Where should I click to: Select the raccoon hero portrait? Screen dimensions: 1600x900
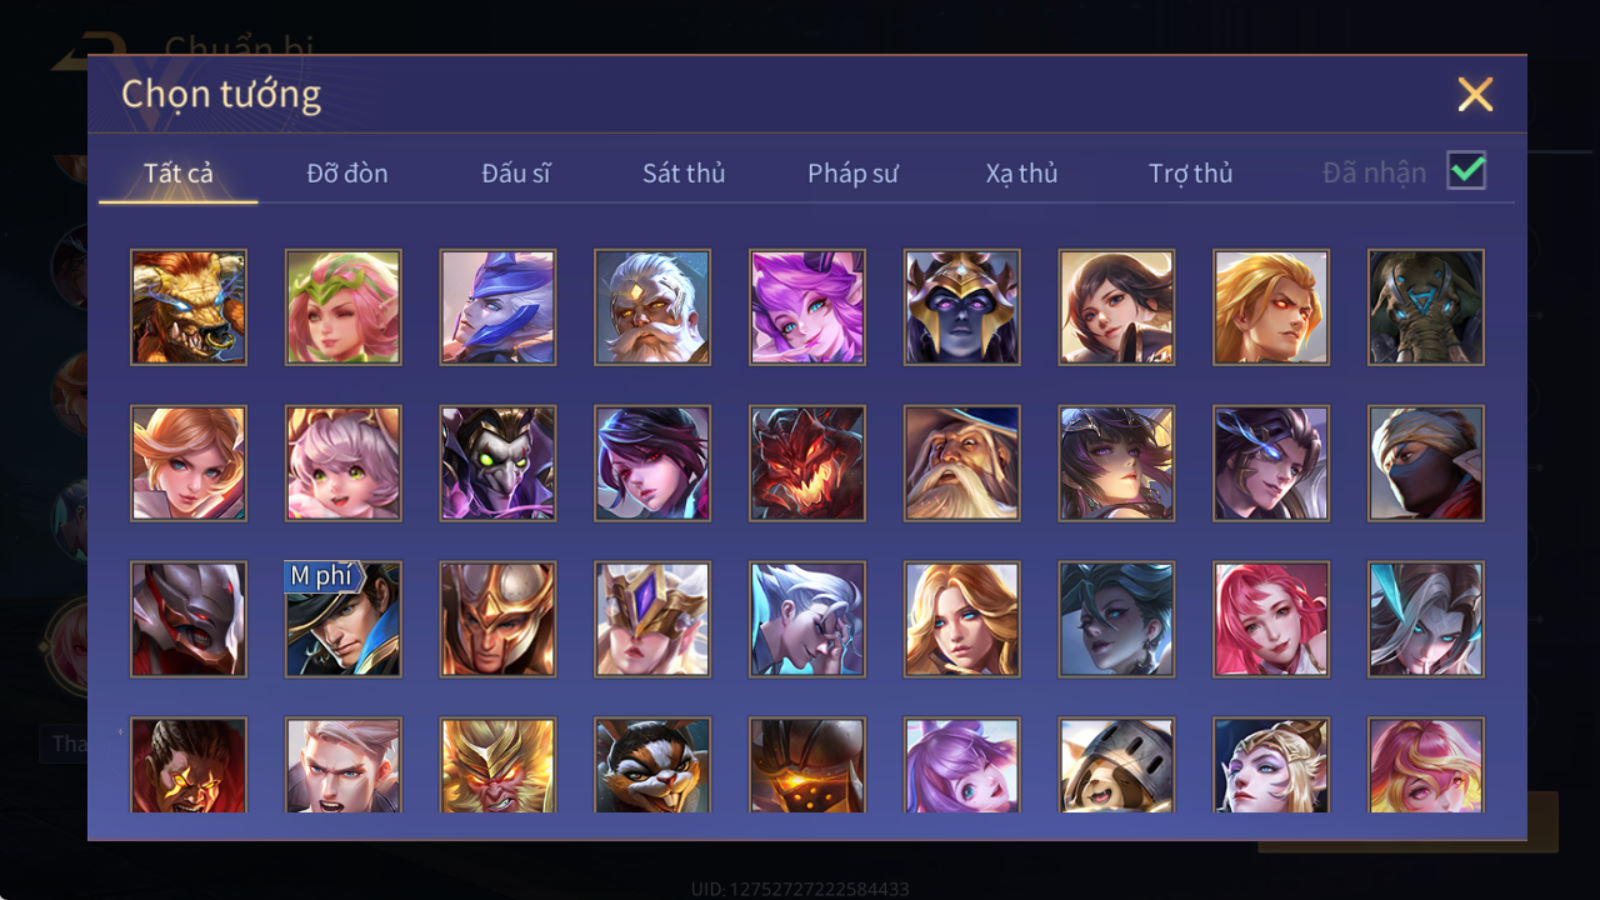[653, 765]
